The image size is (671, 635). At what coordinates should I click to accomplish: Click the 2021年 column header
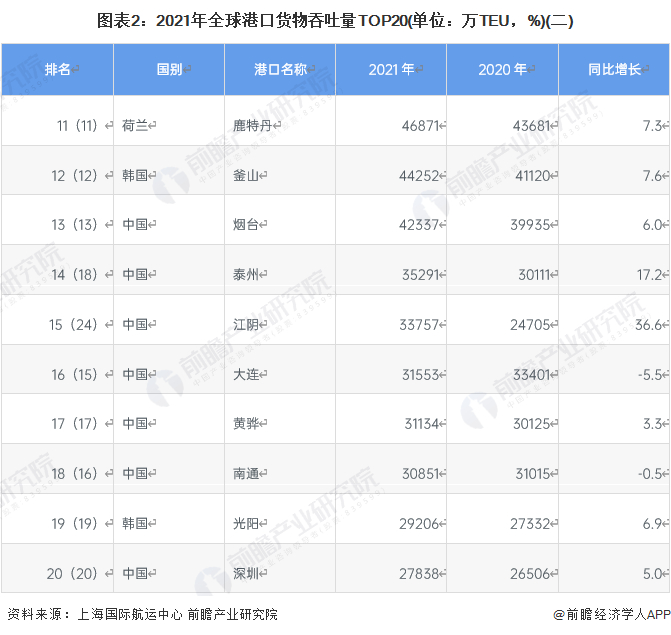pos(391,69)
